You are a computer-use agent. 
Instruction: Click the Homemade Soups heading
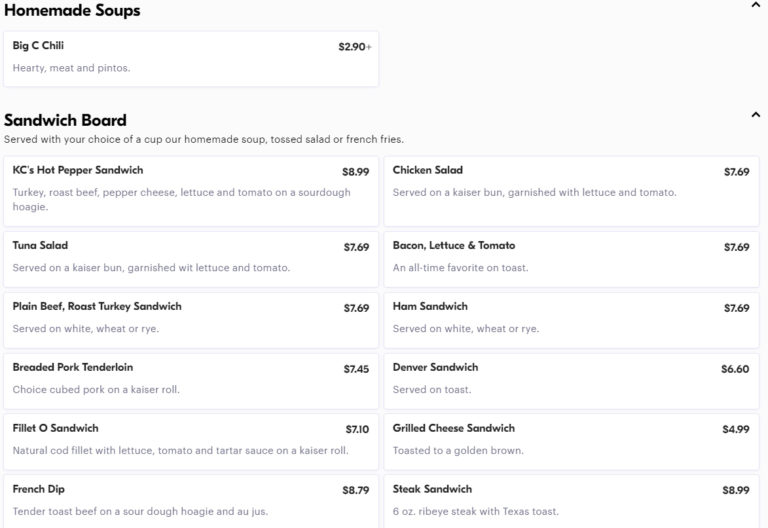pos(72,10)
